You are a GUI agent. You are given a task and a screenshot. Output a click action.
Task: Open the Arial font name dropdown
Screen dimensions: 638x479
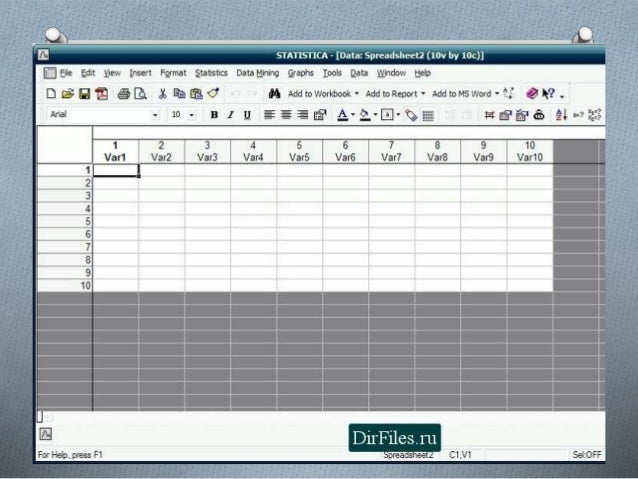click(x=155, y=115)
